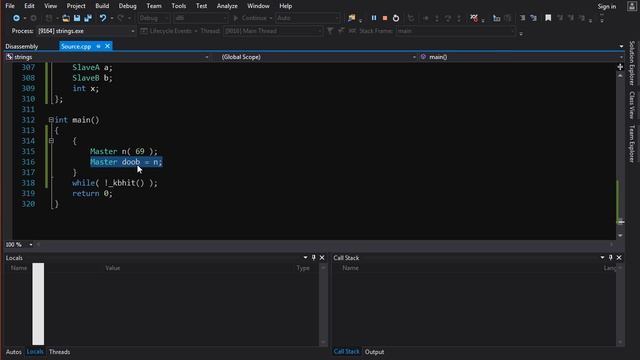The image size is (640, 360).
Task: Collapse the main() function outline
Action: [51, 120]
